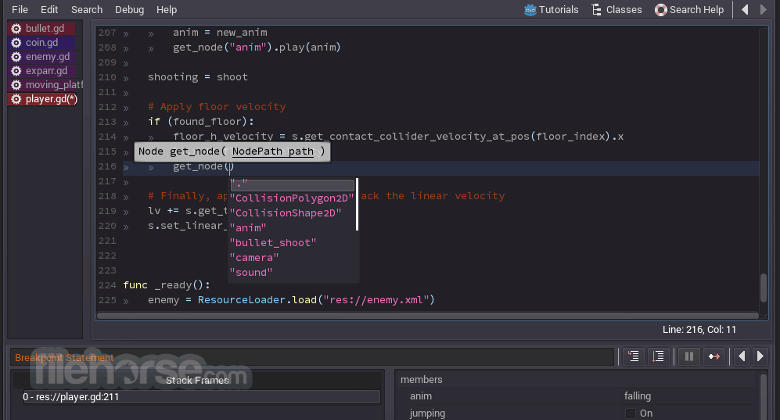This screenshot has height=420, width=780.
Task: Click the gear icon beside player.gd
Action: 16,99
